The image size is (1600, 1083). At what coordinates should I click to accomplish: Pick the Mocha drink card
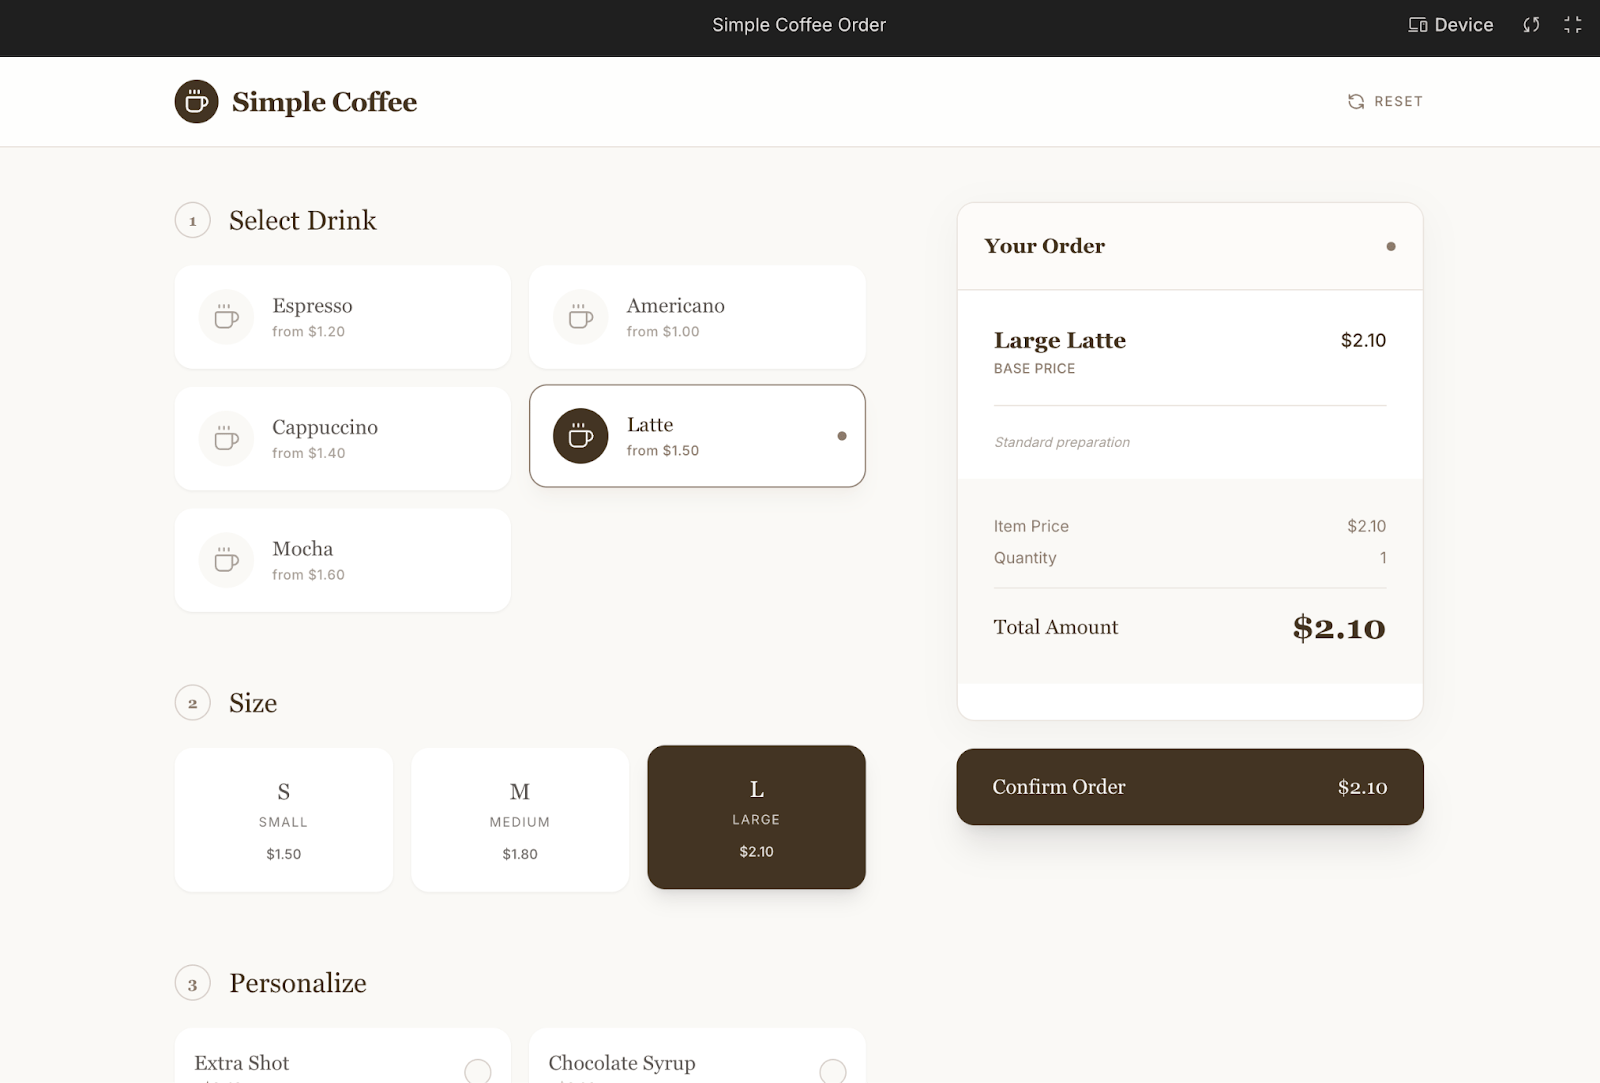pos(342,560)
